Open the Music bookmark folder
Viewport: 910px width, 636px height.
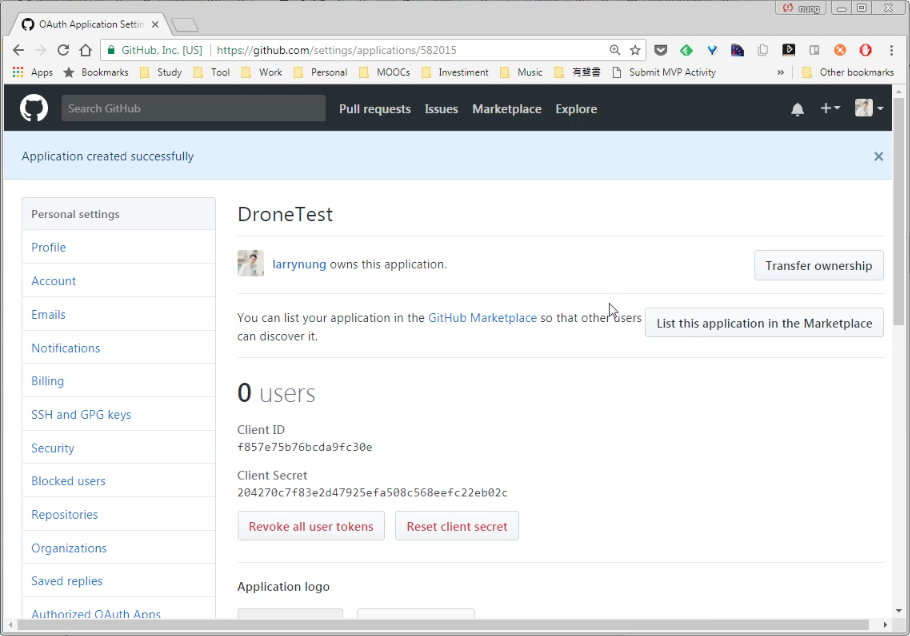(521, 72)
